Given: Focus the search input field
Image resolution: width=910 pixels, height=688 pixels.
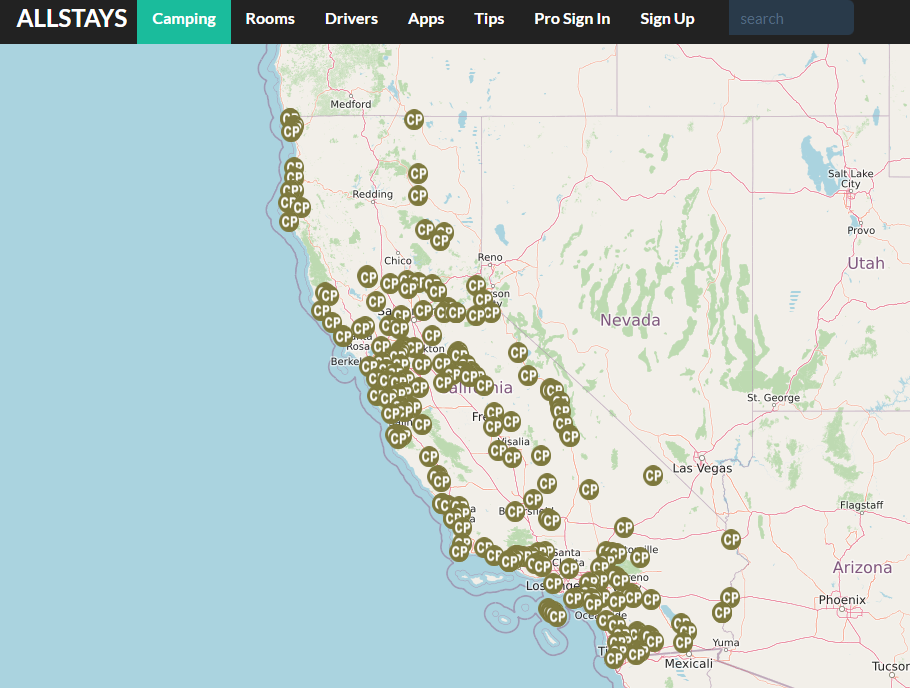Looking at the screenshot, I should [791, 19].
